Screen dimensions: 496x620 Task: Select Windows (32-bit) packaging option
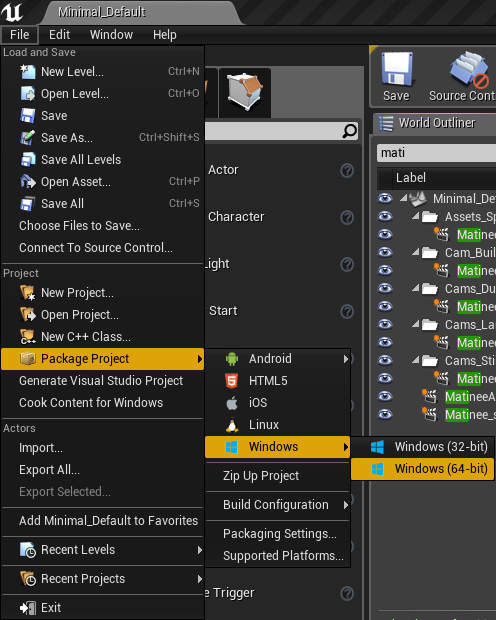click(422, 447)
